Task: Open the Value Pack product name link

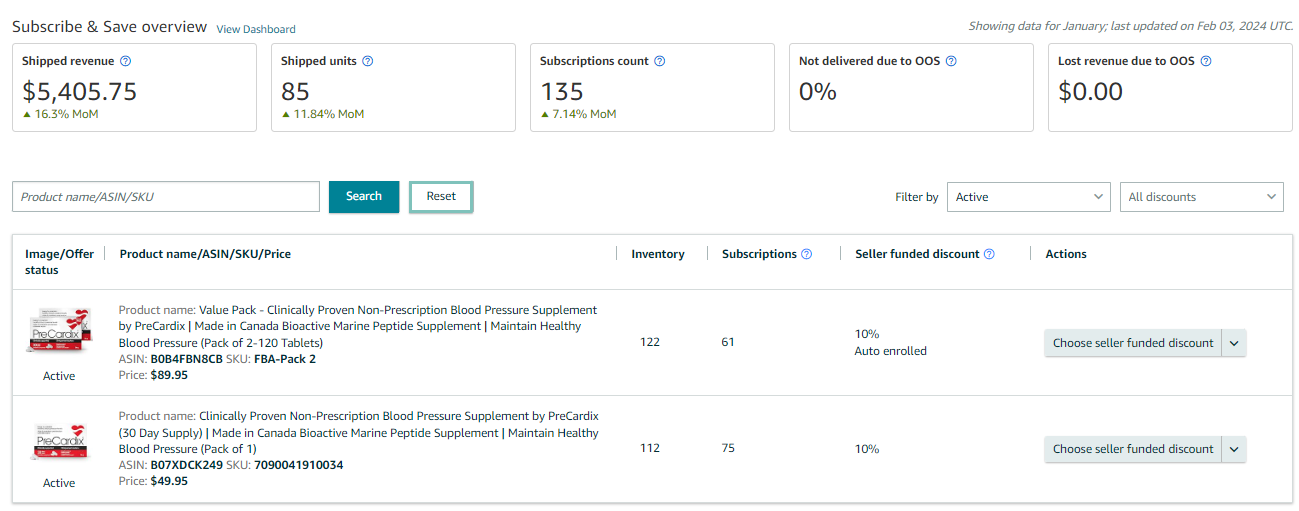Action: click(358, 326)
